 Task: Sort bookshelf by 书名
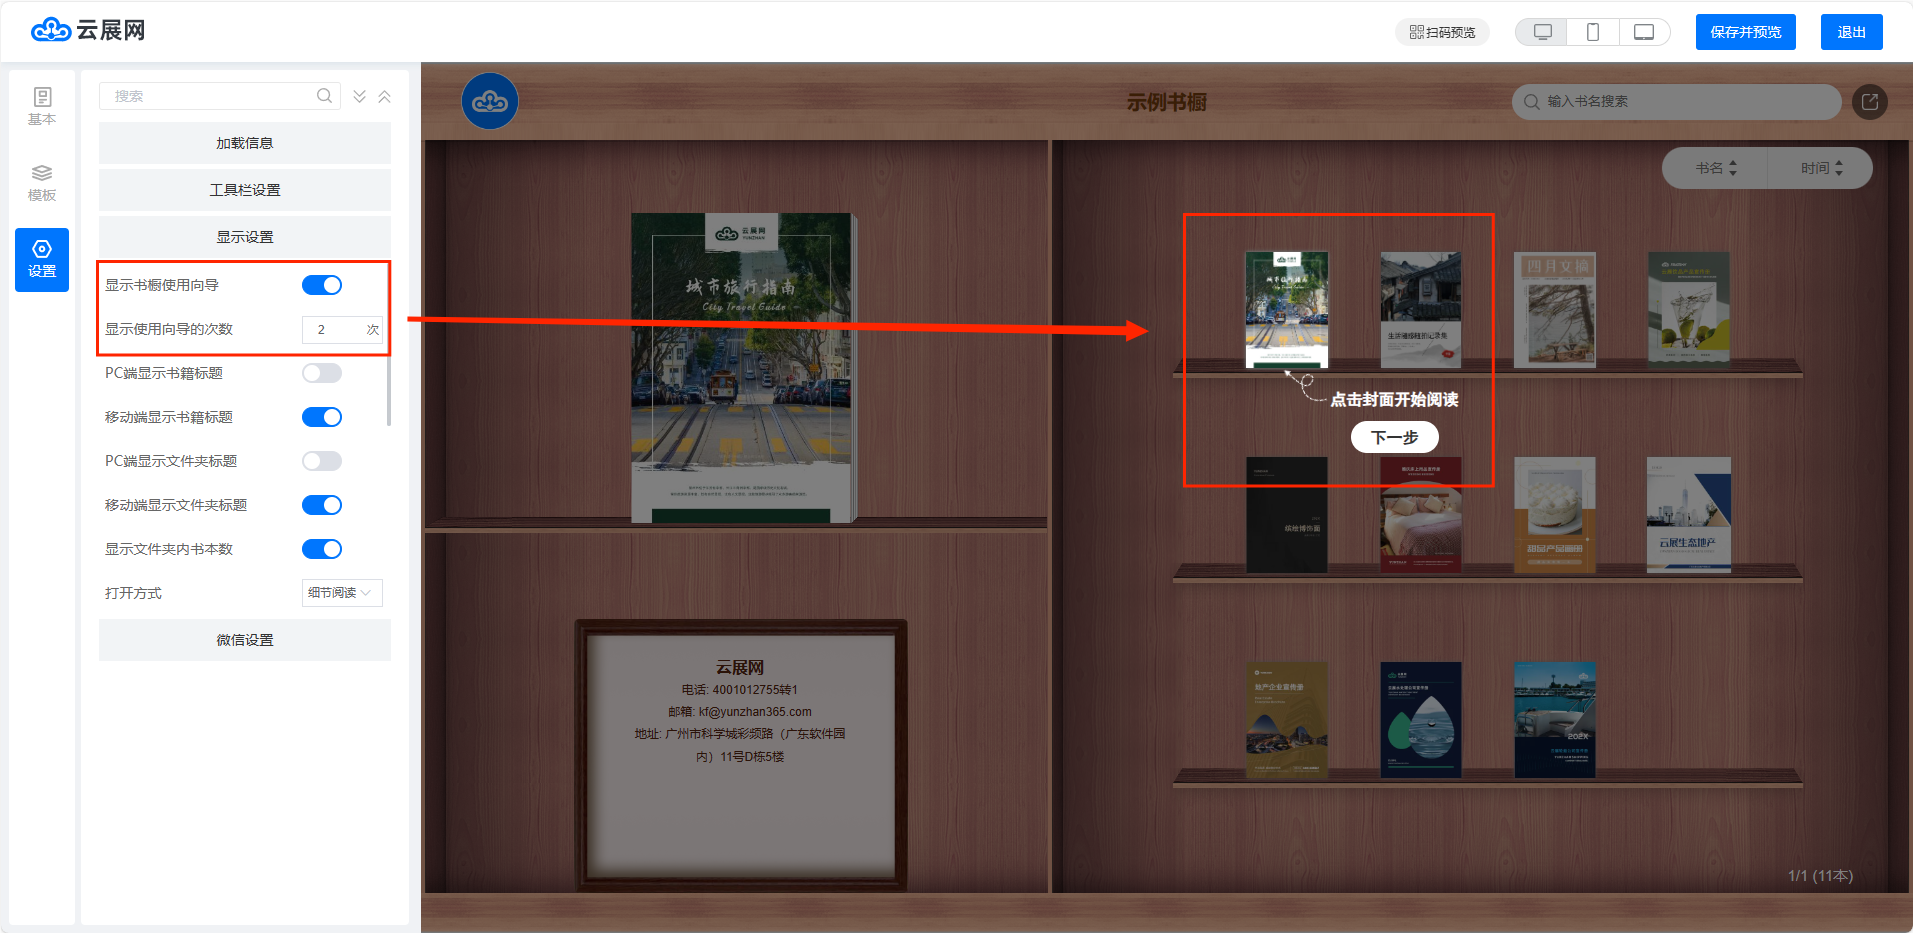[1715, 168]
